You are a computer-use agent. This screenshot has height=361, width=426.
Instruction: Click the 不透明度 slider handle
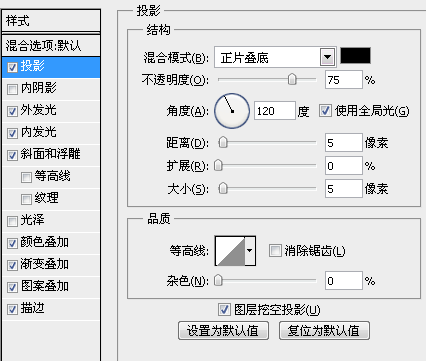[292, 79]
